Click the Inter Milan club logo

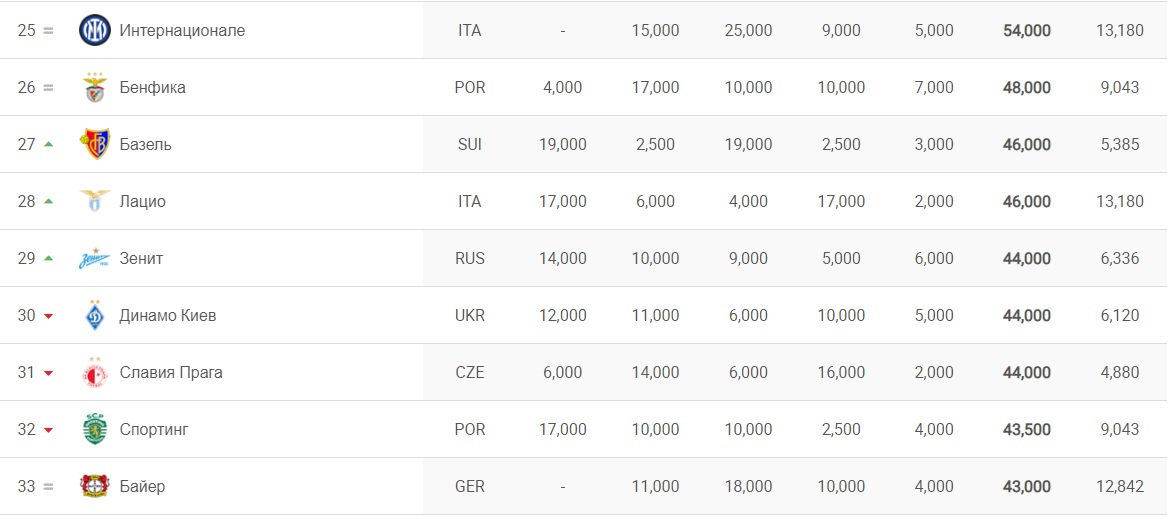point(95,30)
